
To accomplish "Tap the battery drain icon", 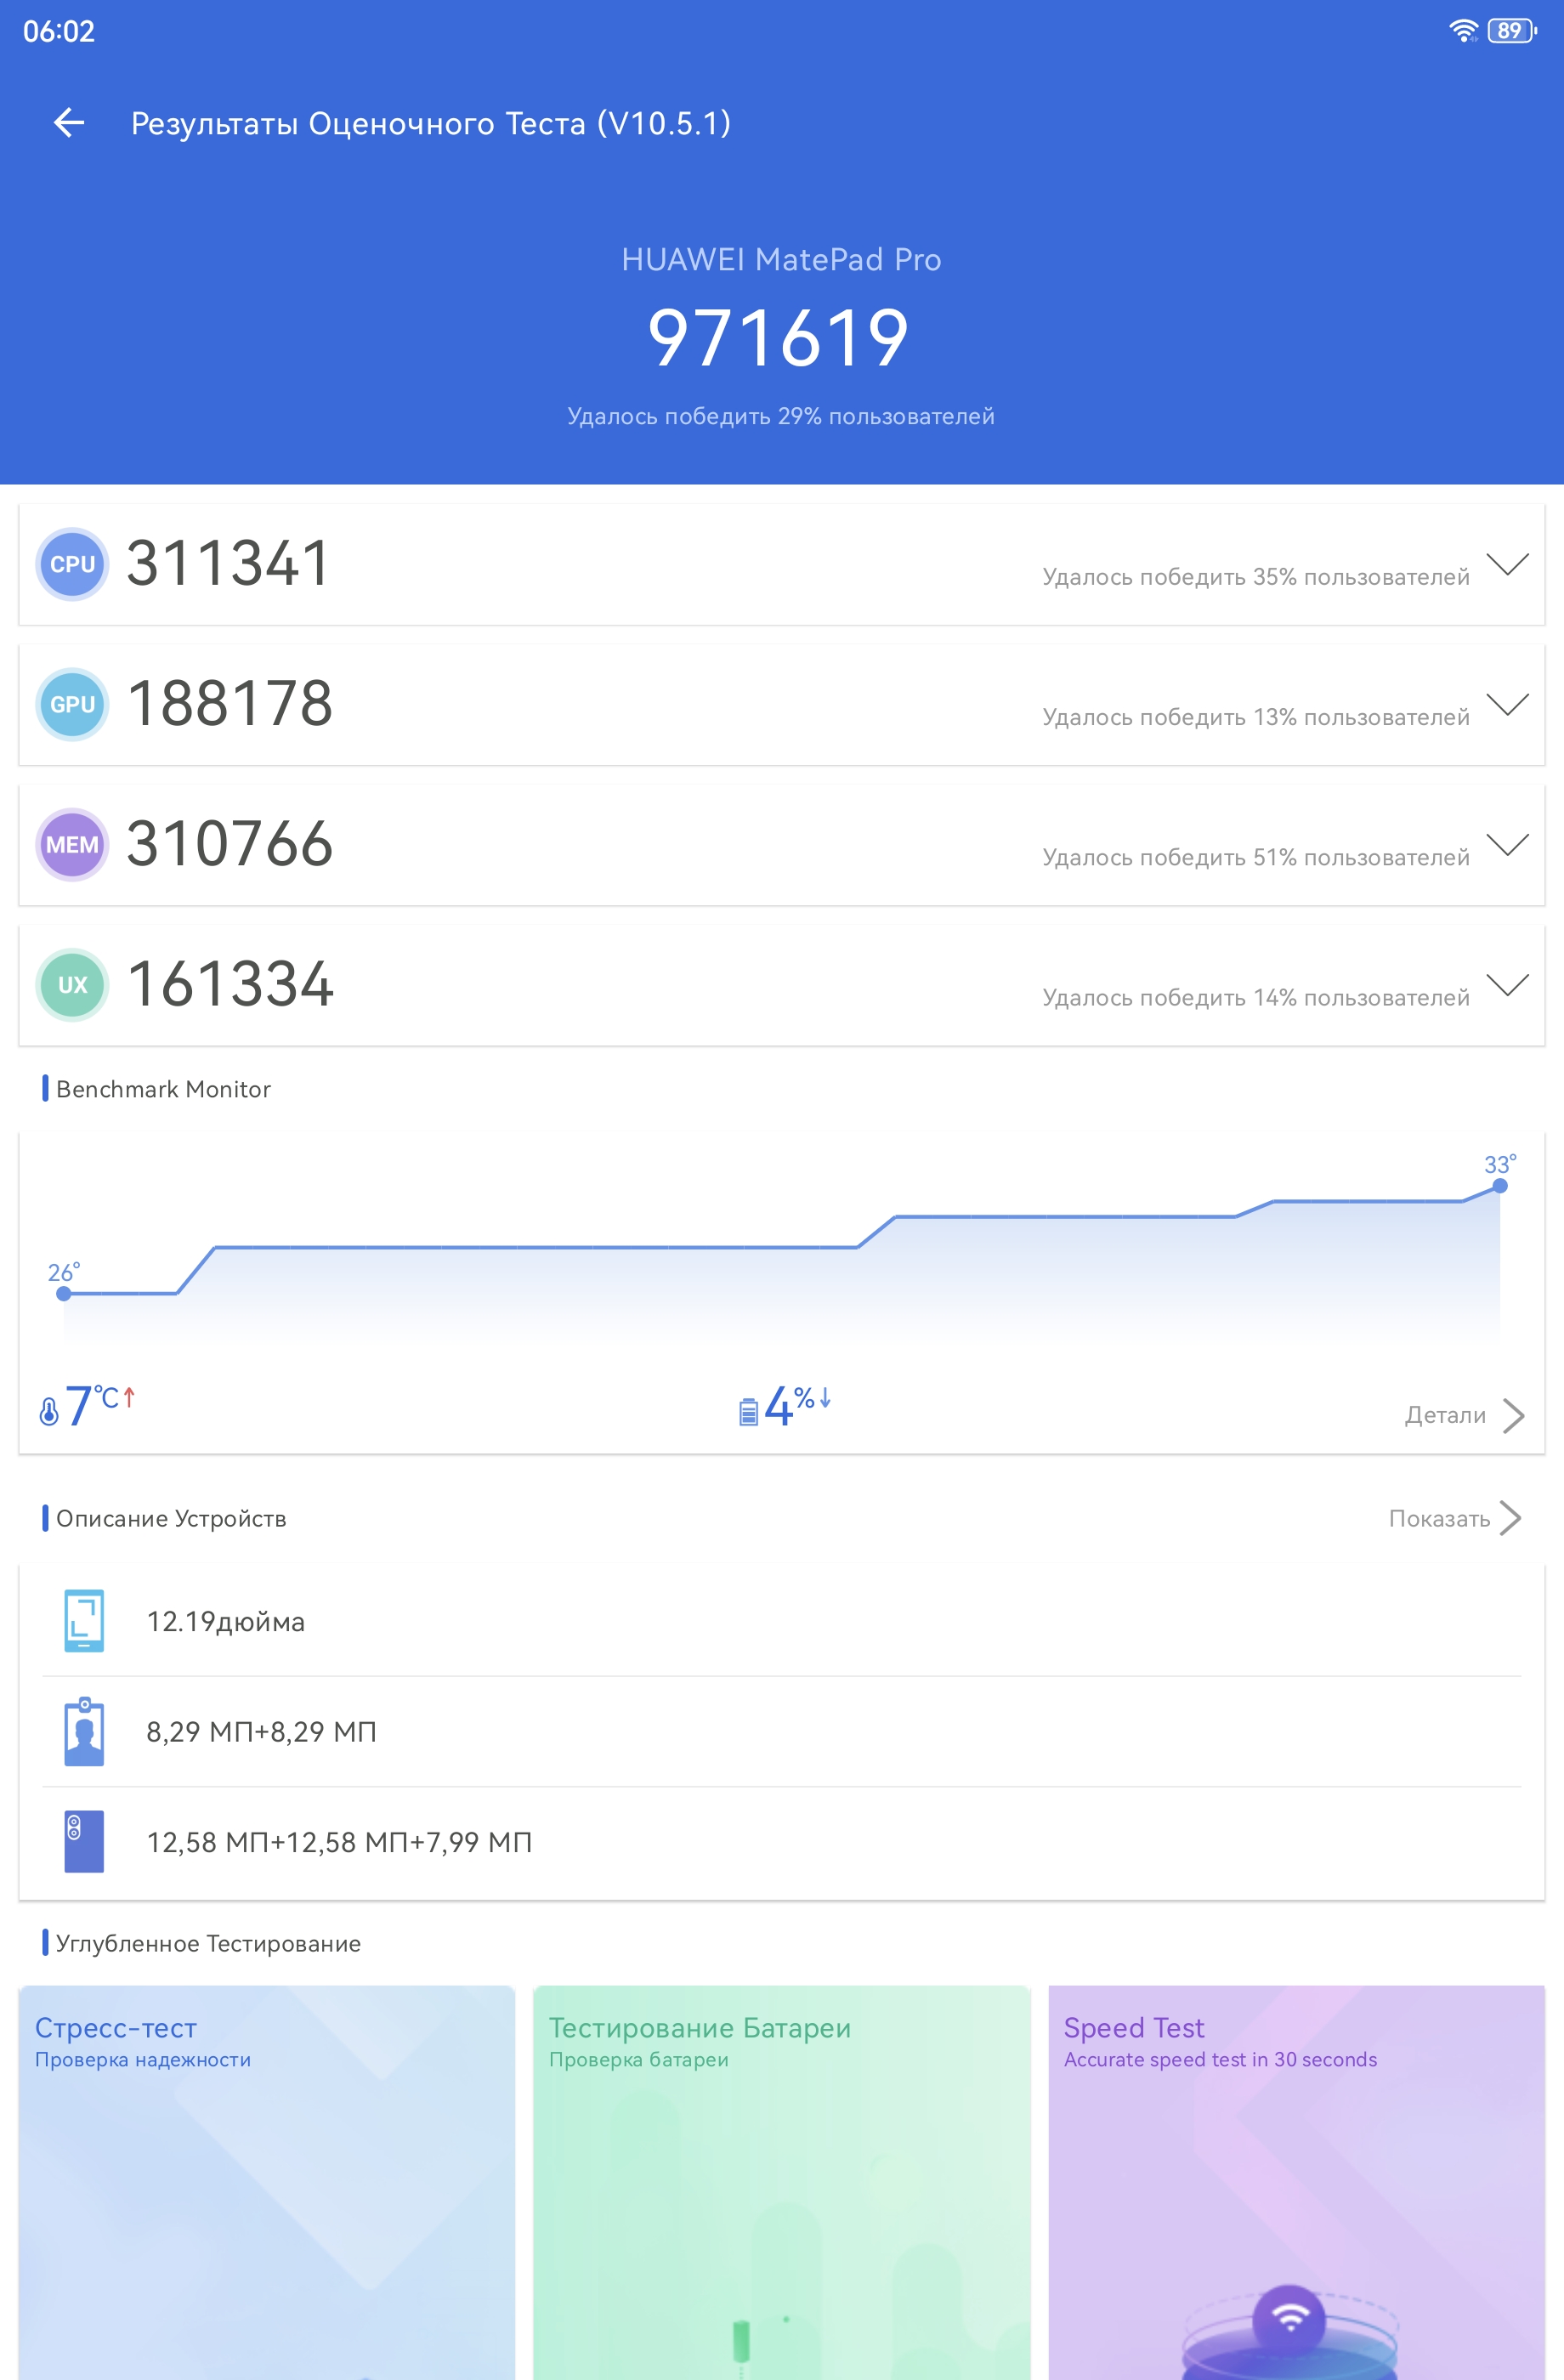I will tap(748, 1411).
